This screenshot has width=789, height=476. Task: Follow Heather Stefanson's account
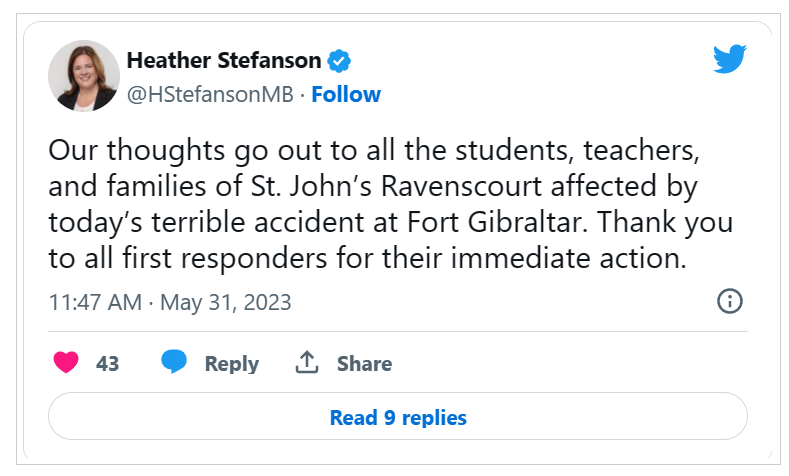(x=346, y=95)
